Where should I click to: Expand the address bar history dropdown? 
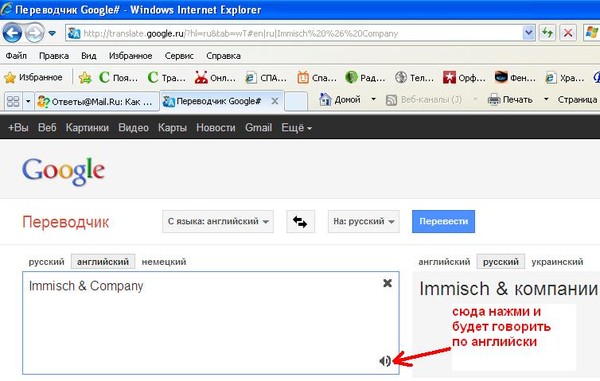[x=528, y=34]
